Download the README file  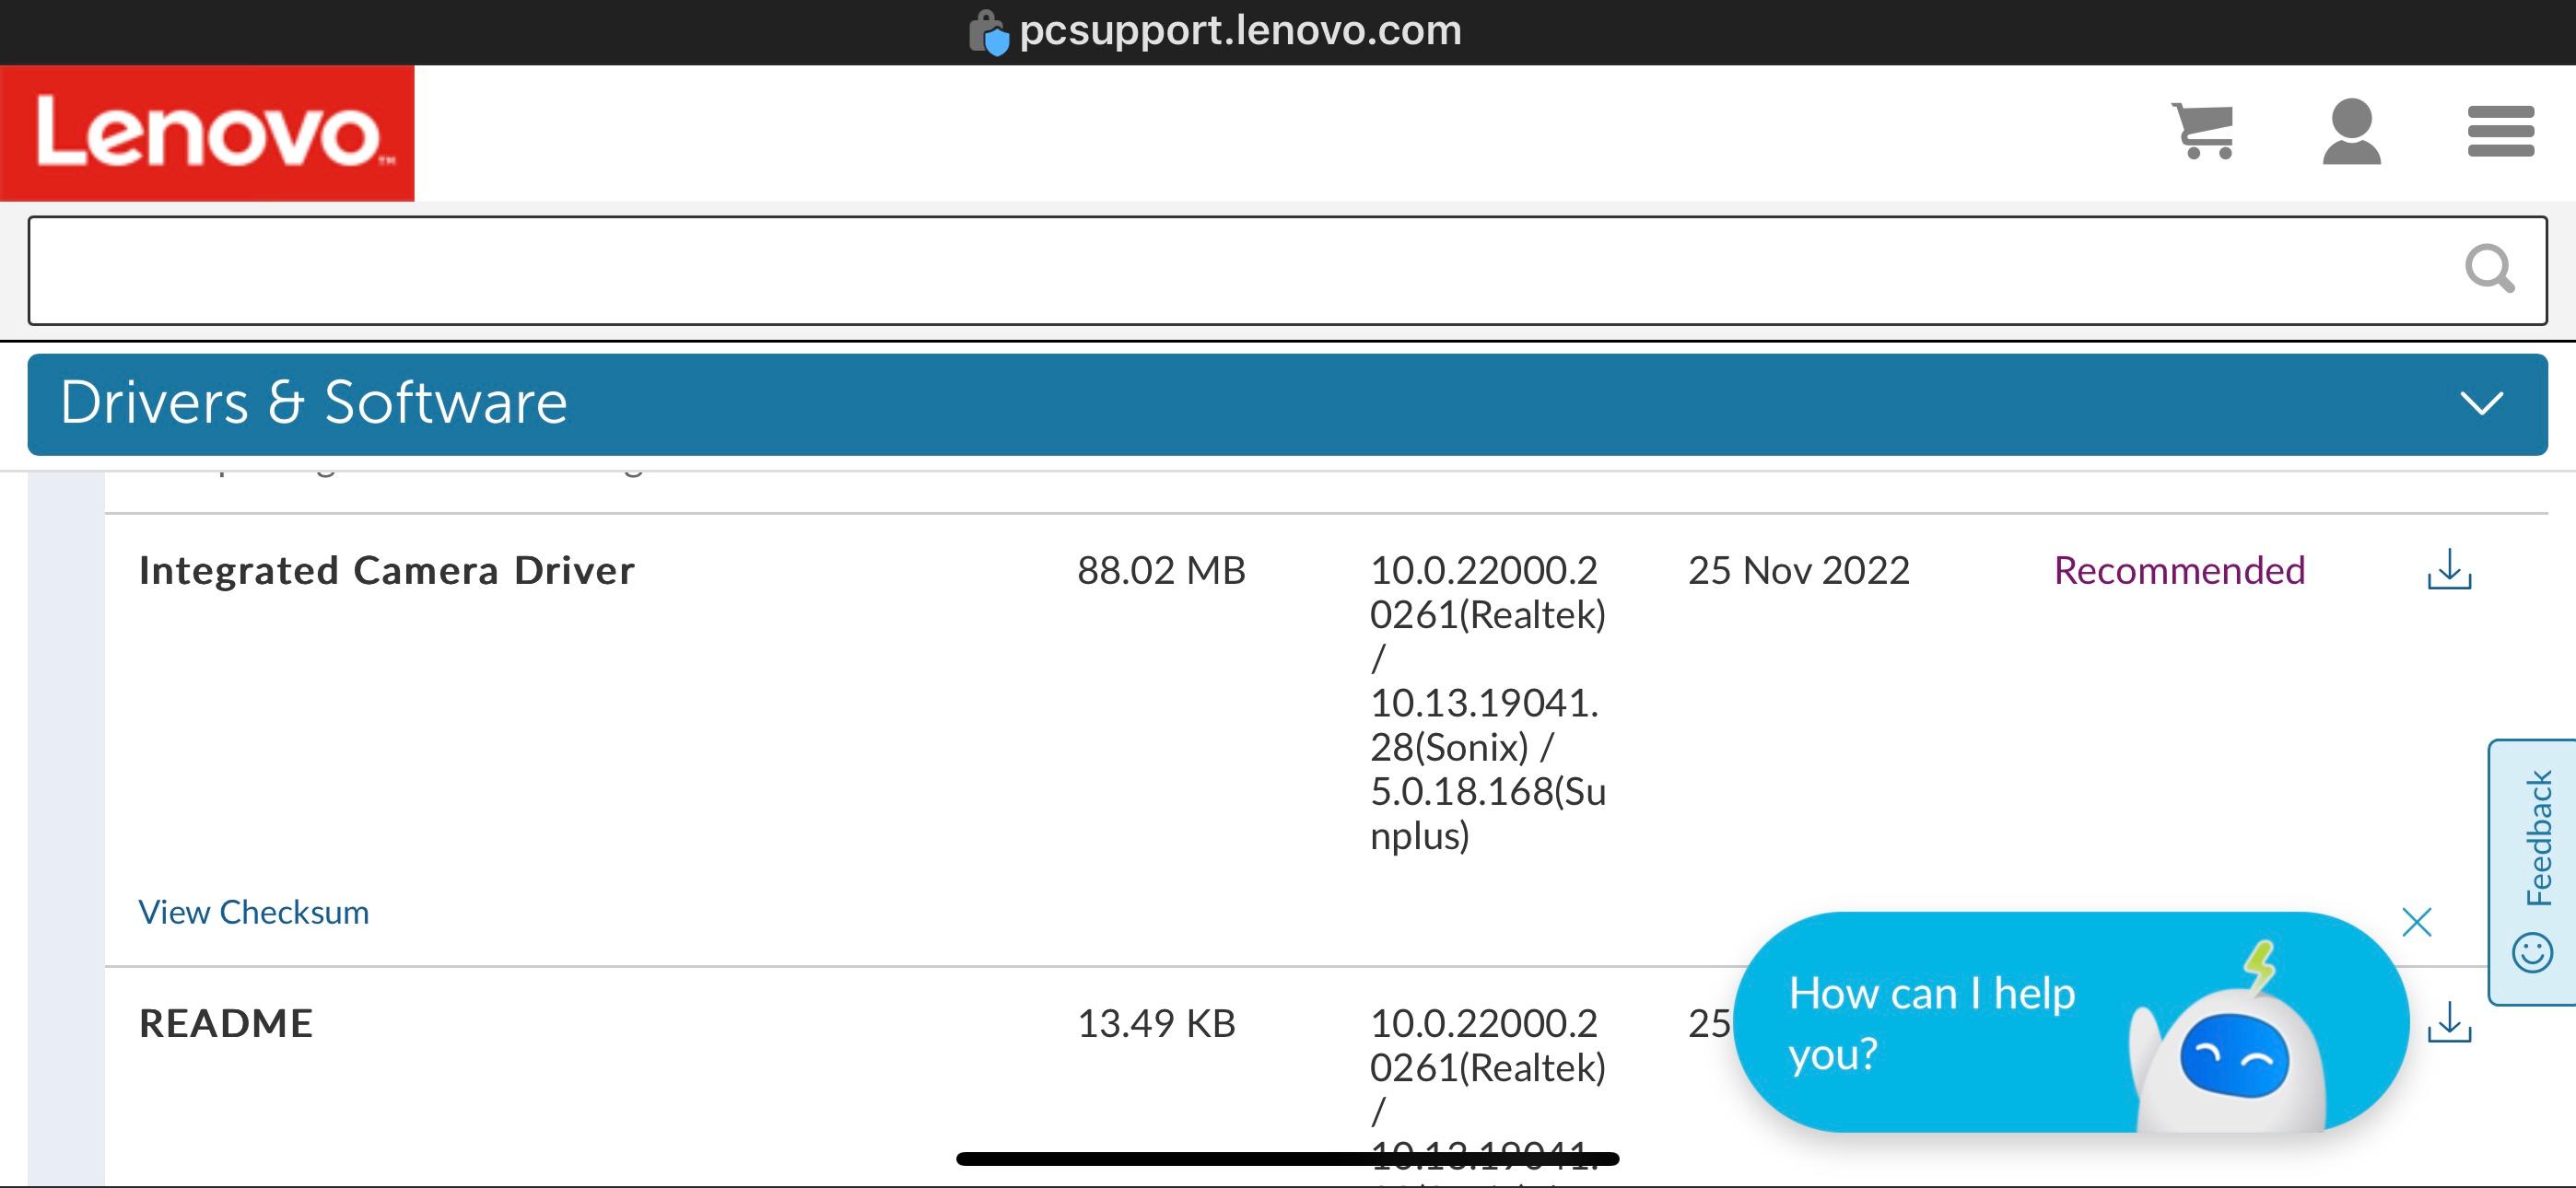[x=2449, y=1022]
